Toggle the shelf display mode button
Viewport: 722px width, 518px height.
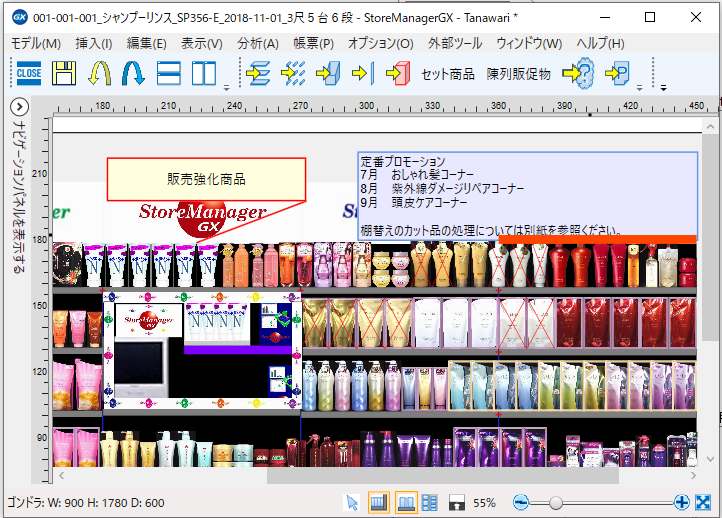pos(378,502)
